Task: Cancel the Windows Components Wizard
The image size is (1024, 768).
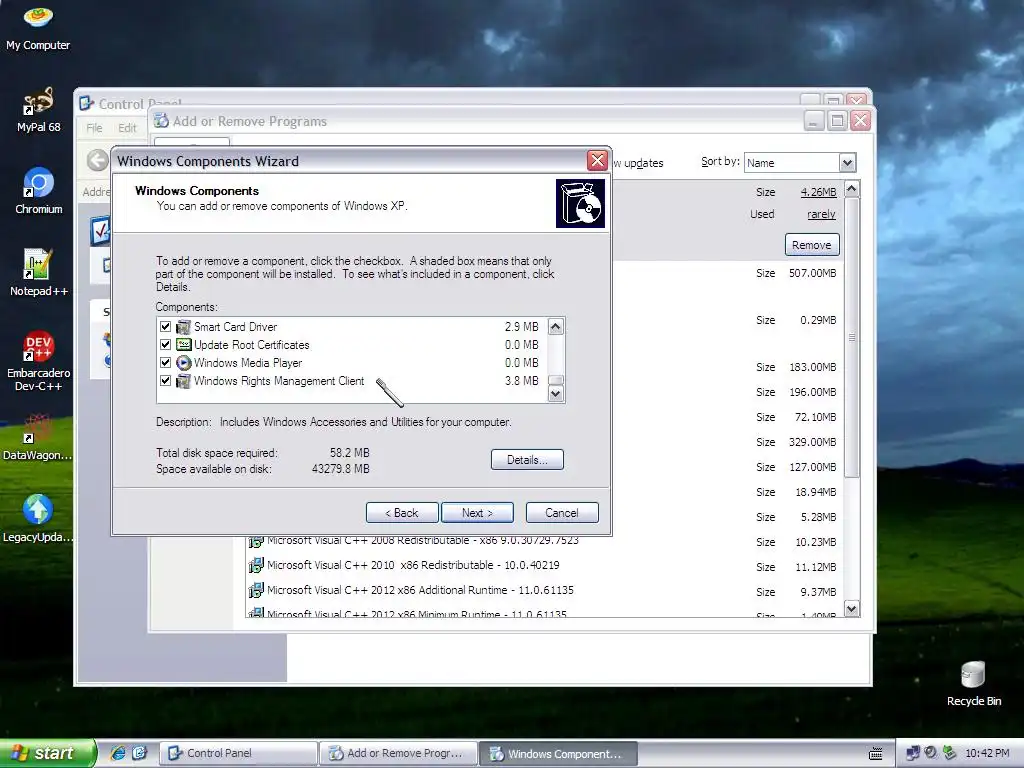Action: [x=562, y=513]
